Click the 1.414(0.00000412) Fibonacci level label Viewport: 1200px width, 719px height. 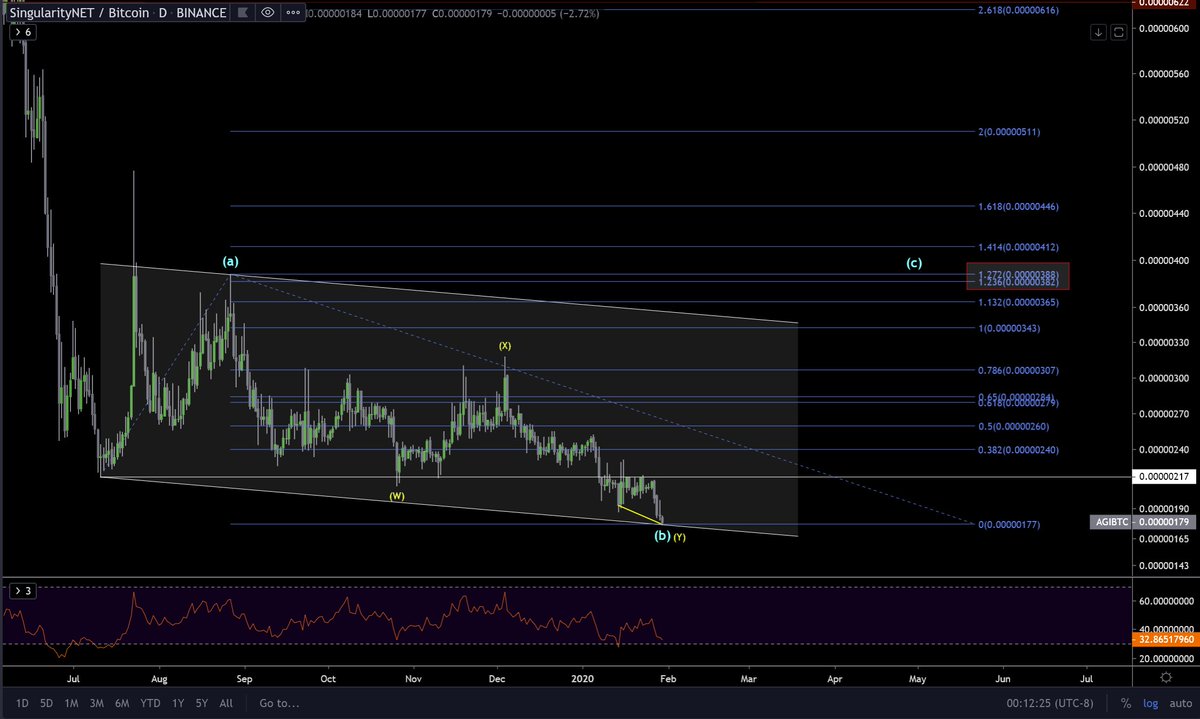1018,246
